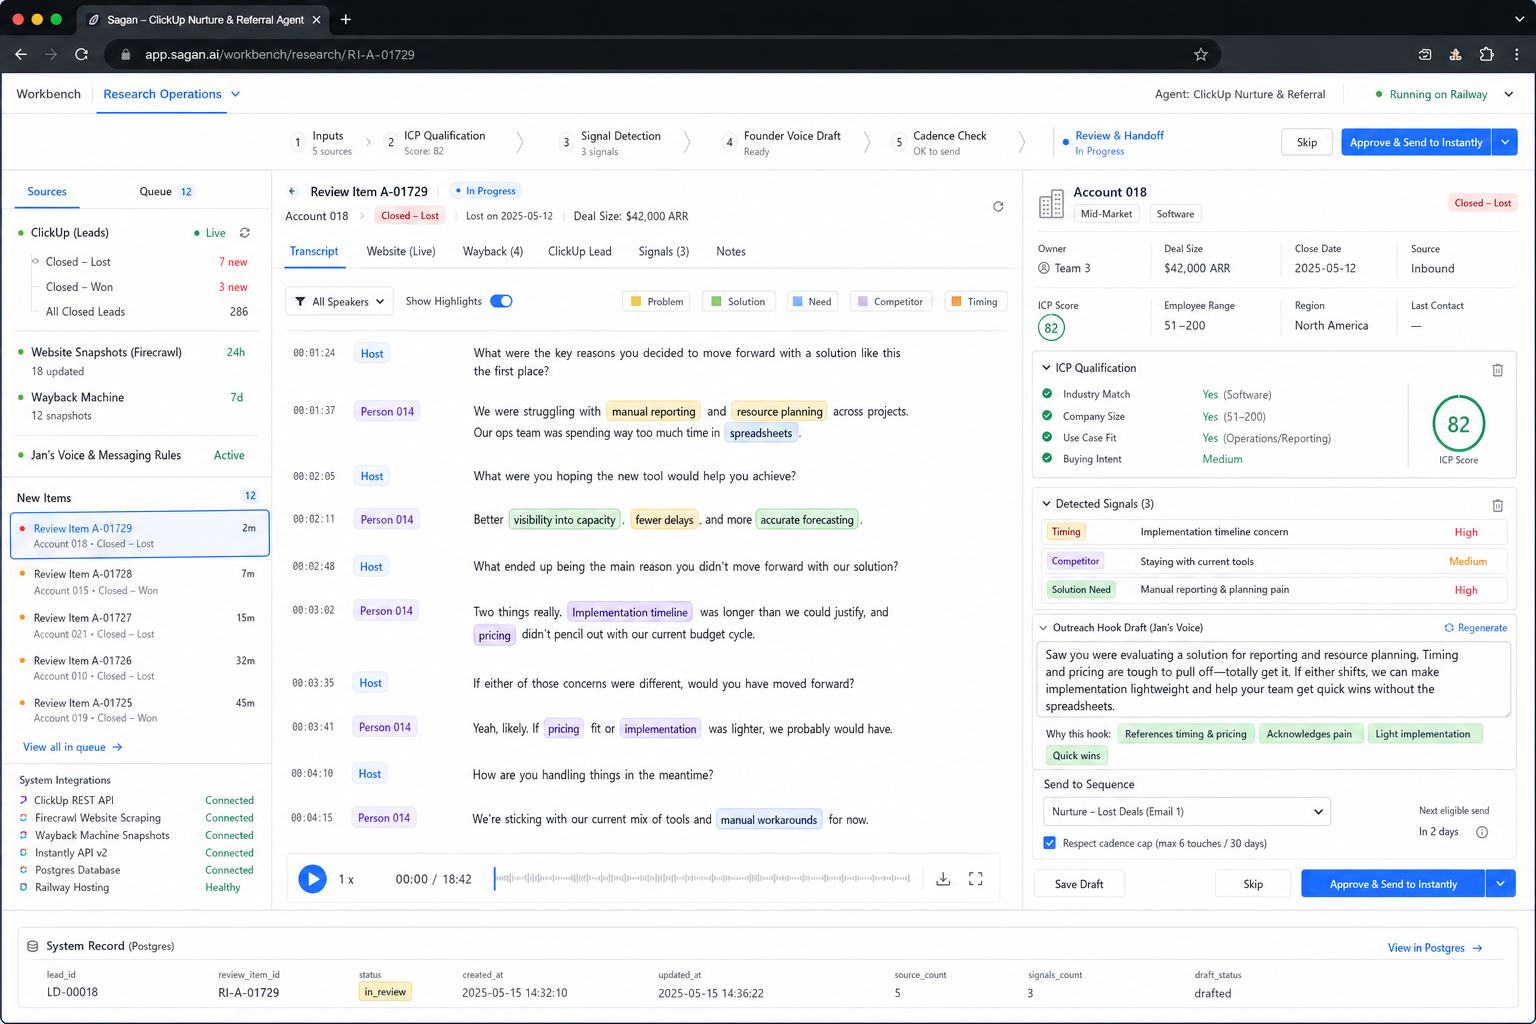Click the ClickUp REST API integration icon
Screen dimensions: 1536x1024
pyautogui.click(x=23, y=800)
